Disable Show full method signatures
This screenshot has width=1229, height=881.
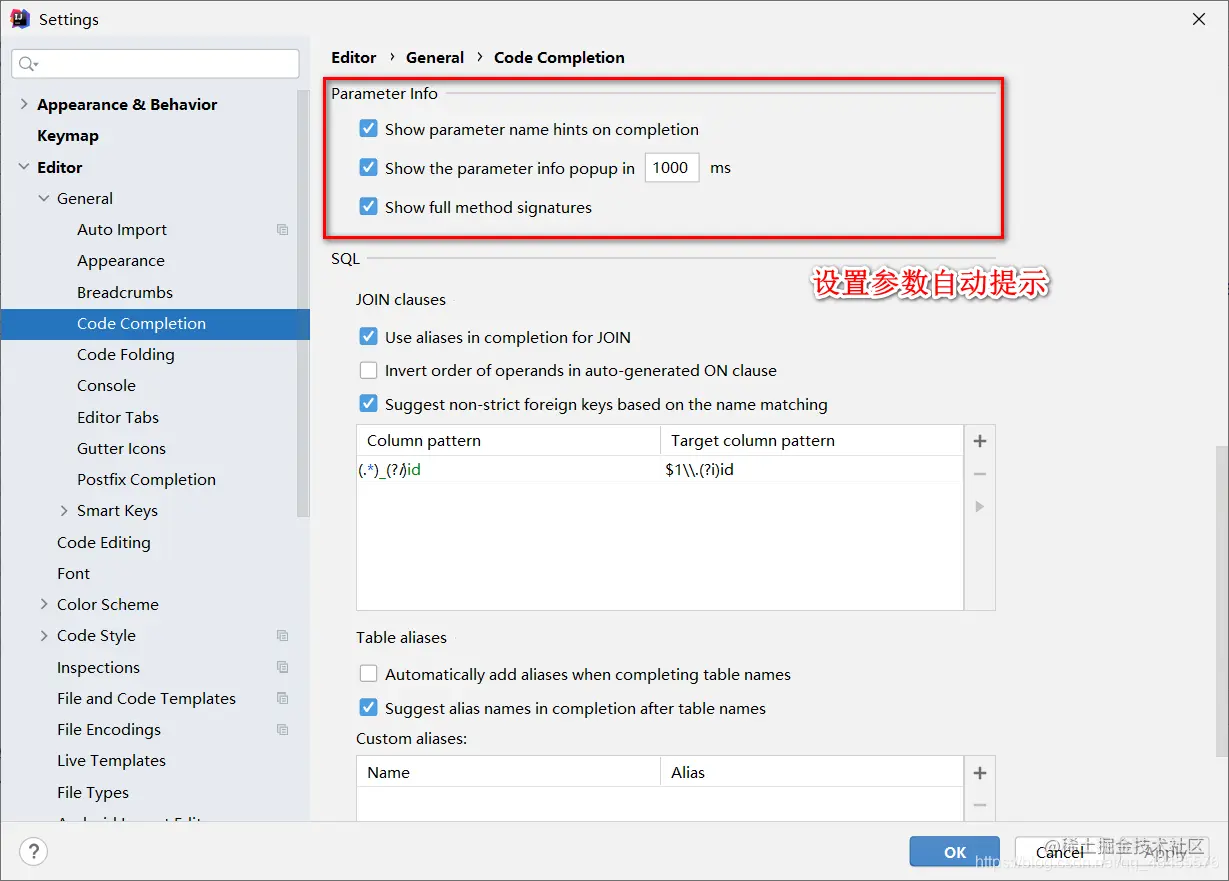pyautogui.click(x=369, y=207)
